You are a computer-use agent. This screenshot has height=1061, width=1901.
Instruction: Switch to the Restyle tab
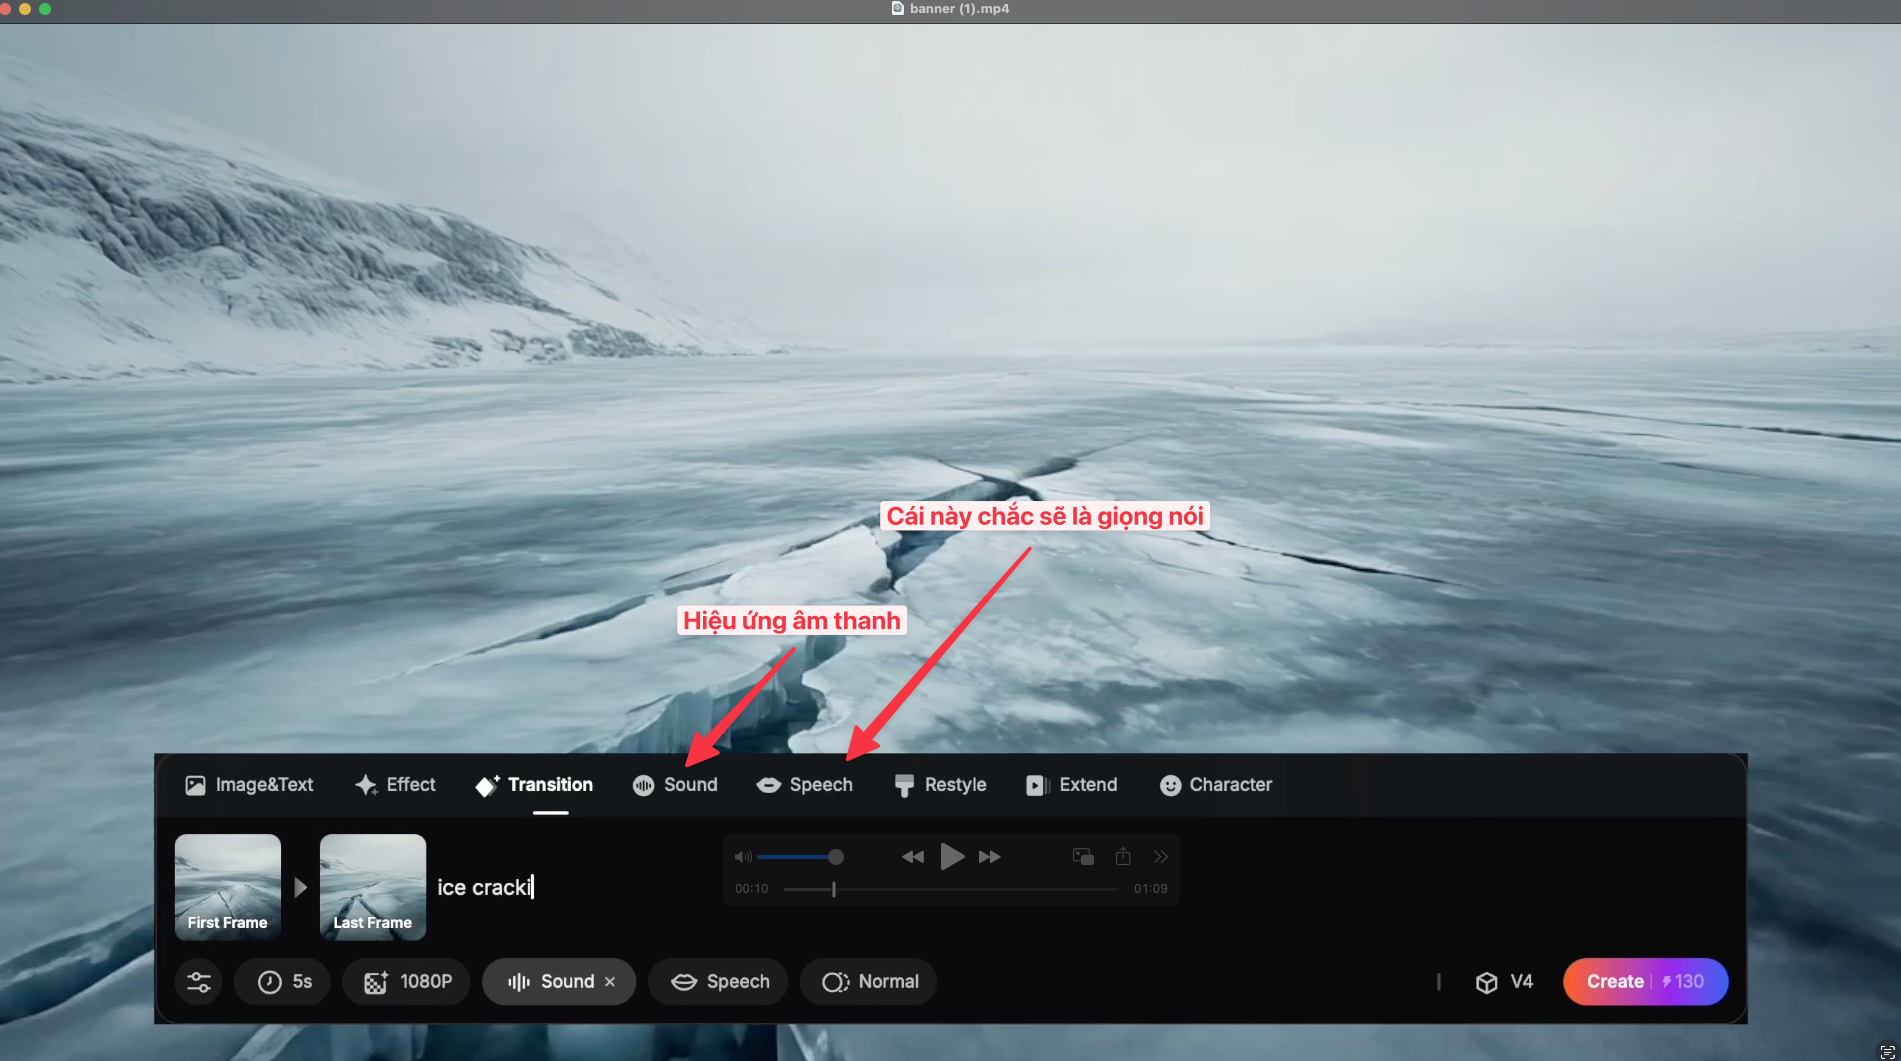coord(940,785)
